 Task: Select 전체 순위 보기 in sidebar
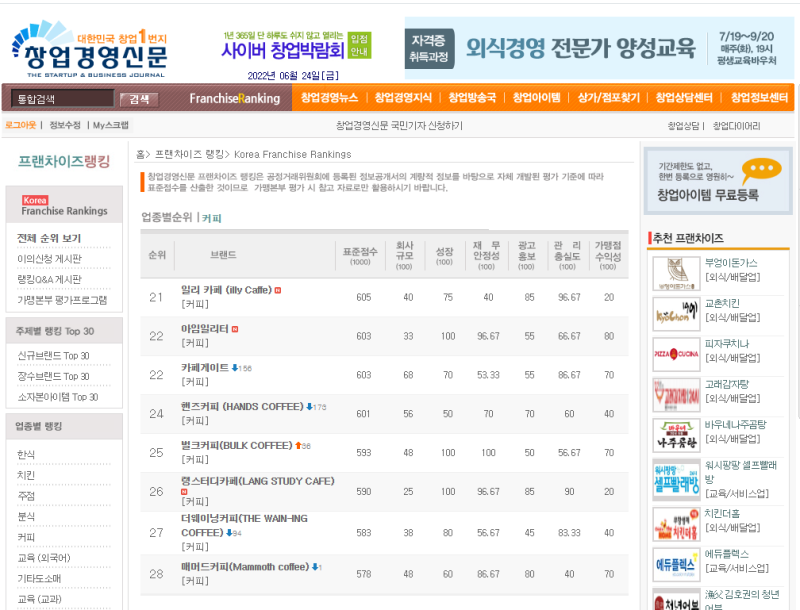49,238
